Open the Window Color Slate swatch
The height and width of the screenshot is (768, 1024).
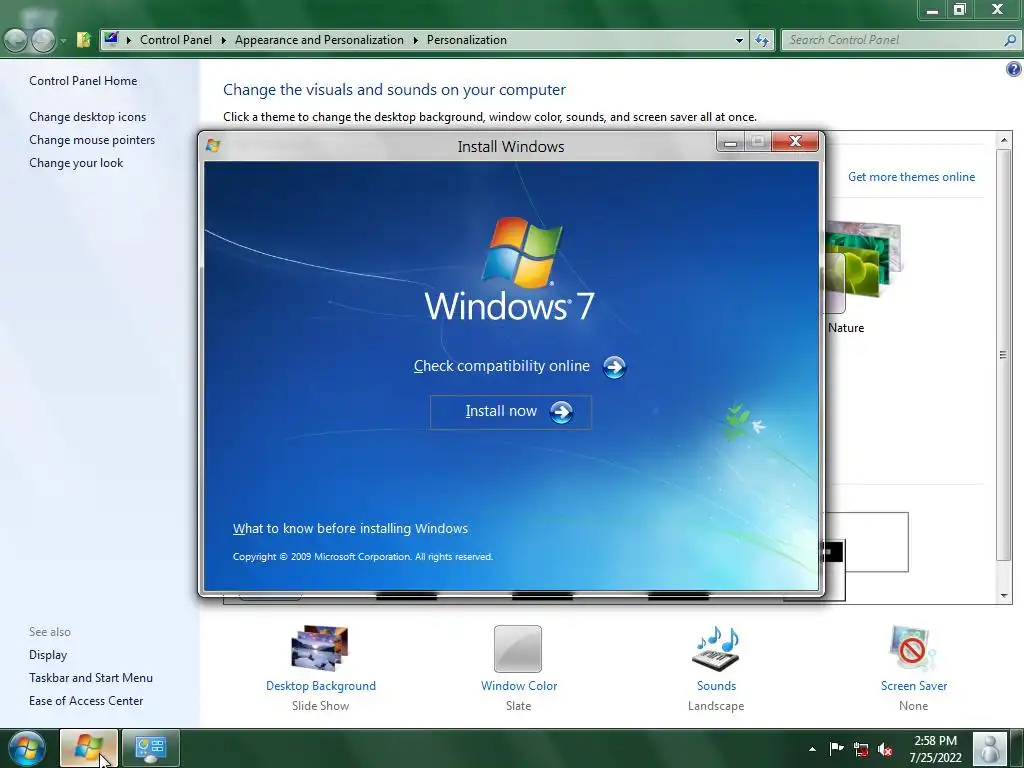tap(518, 648)
